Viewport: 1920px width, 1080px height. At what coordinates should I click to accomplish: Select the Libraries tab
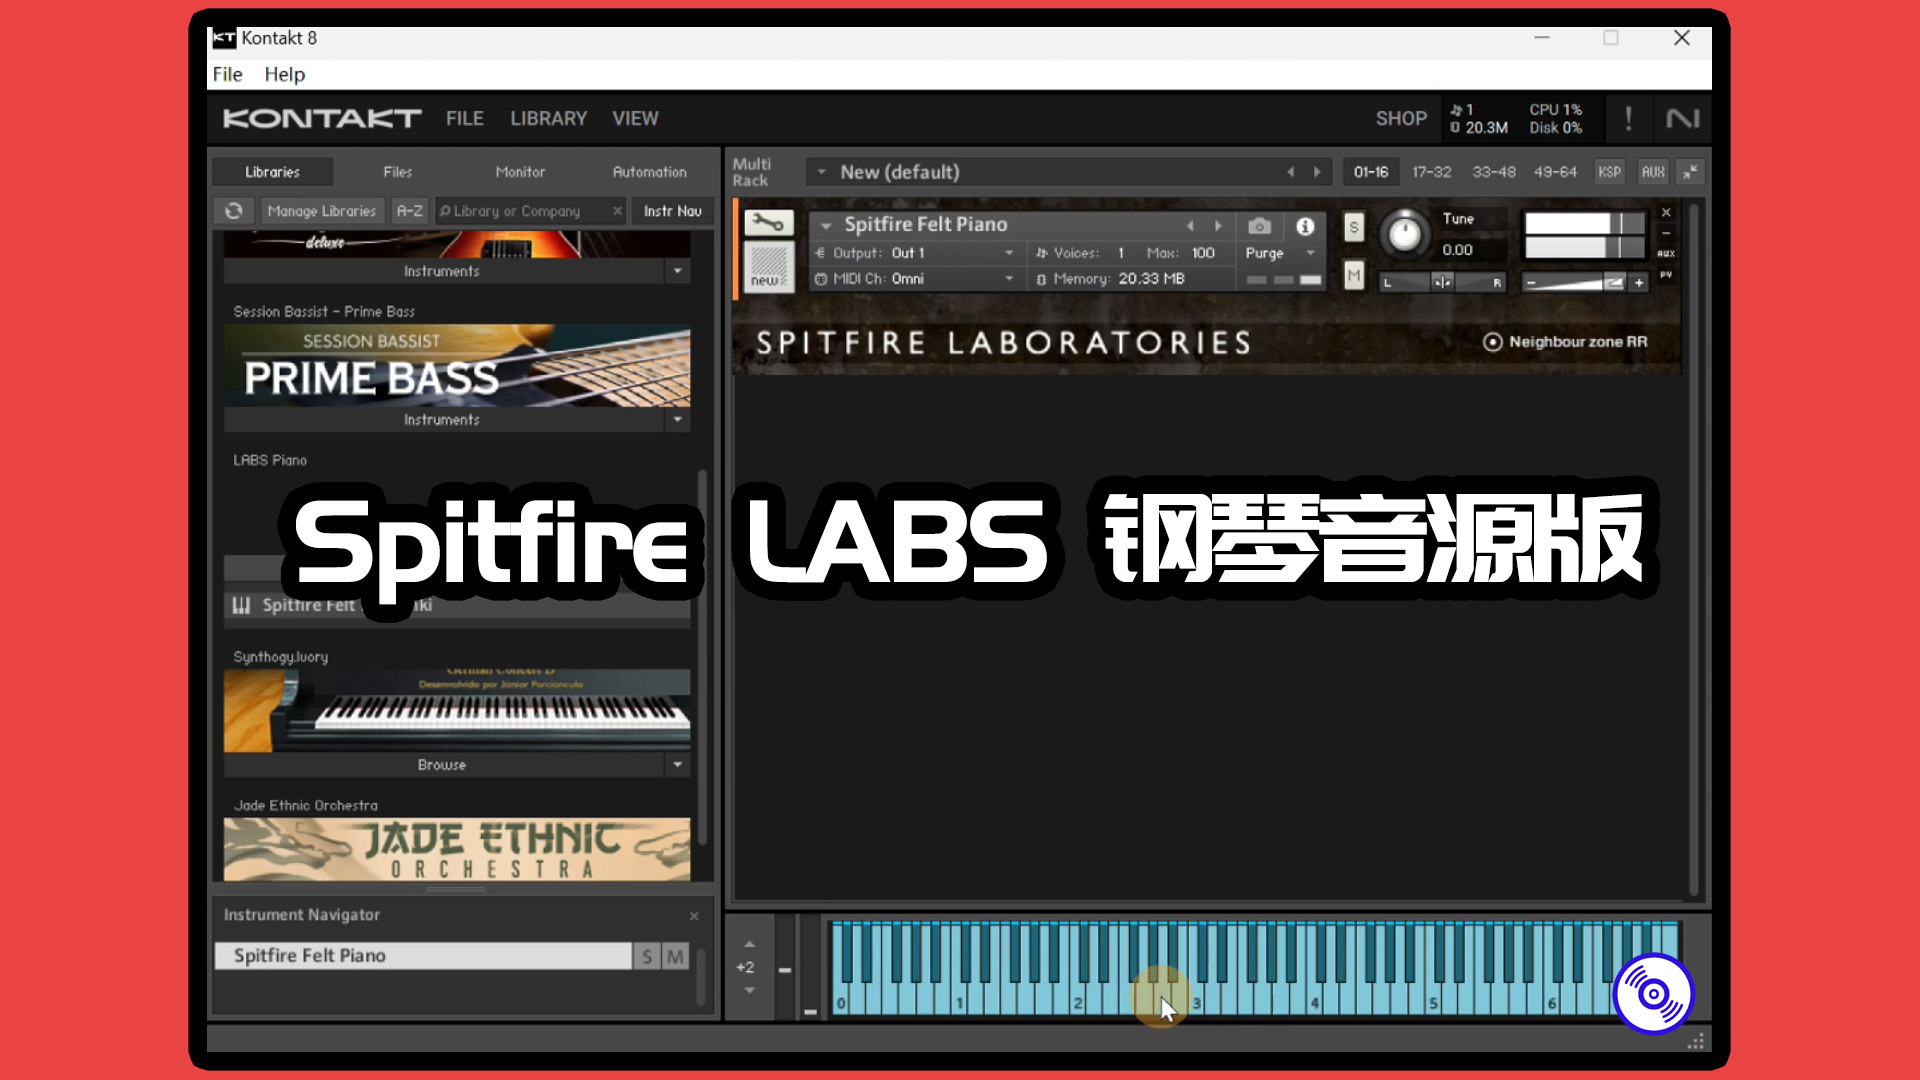(x=272, y=172)
